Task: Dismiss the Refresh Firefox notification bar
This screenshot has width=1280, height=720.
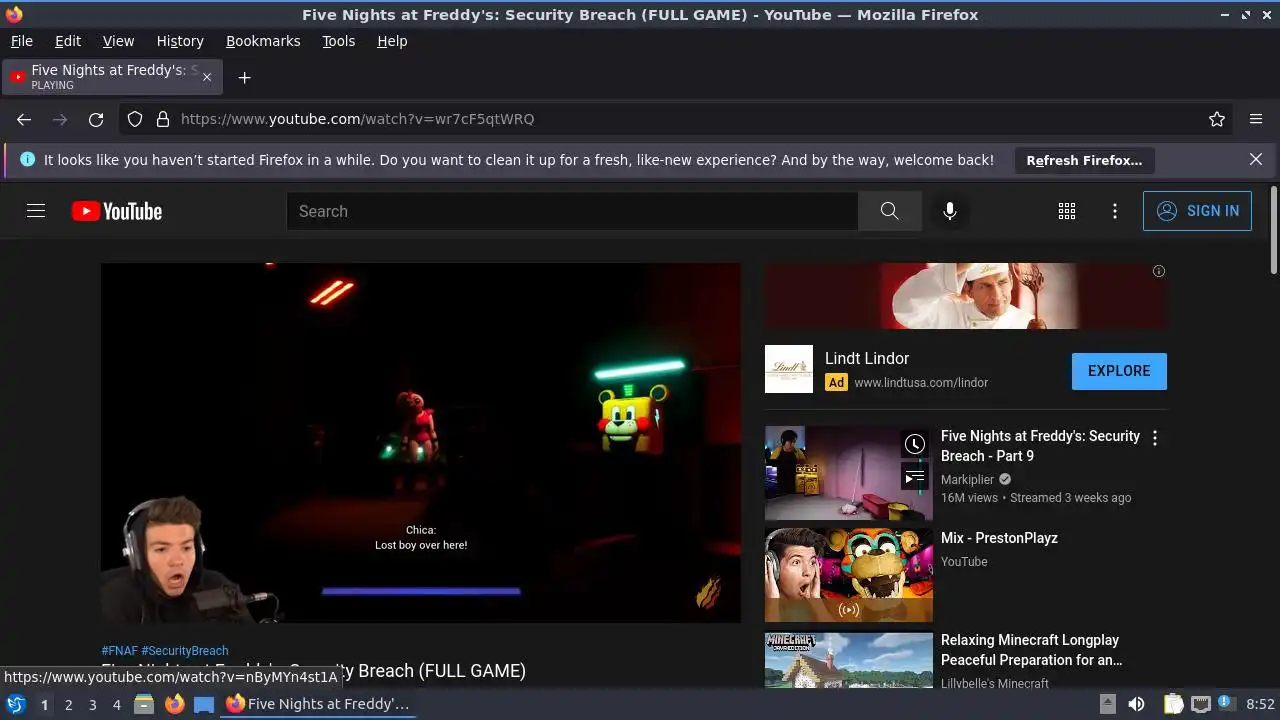Action: coord(1256,159)
